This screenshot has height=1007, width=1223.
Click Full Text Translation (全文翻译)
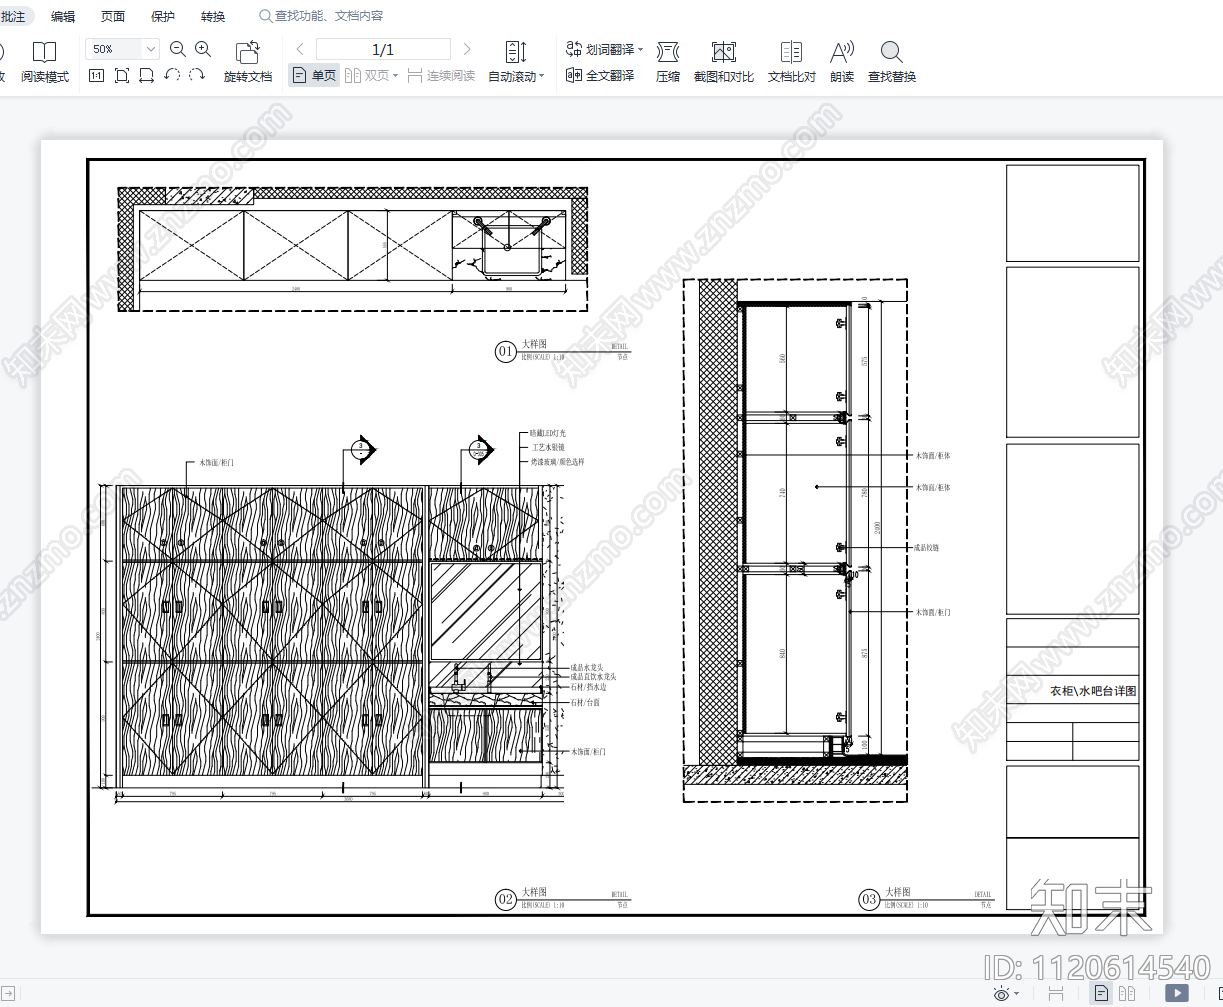point(600,75)
